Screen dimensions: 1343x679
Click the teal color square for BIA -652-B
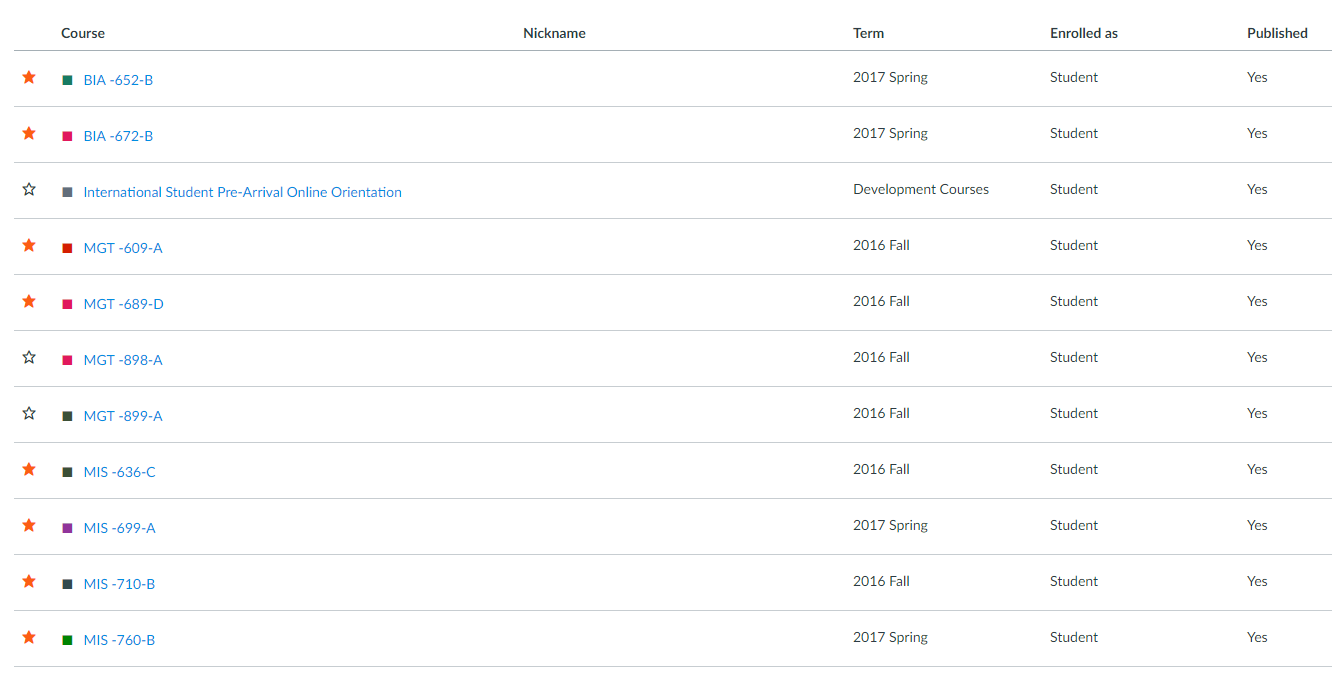[x=67, y=80]
